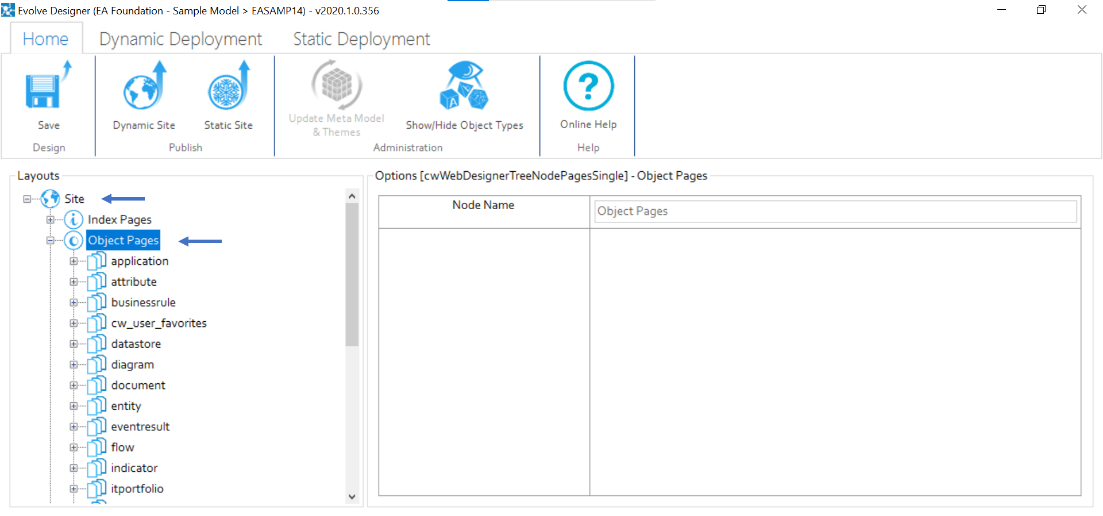Open Online Help question mark icon
Viewport: 1103px width, 516px height.
click(588, 88)
